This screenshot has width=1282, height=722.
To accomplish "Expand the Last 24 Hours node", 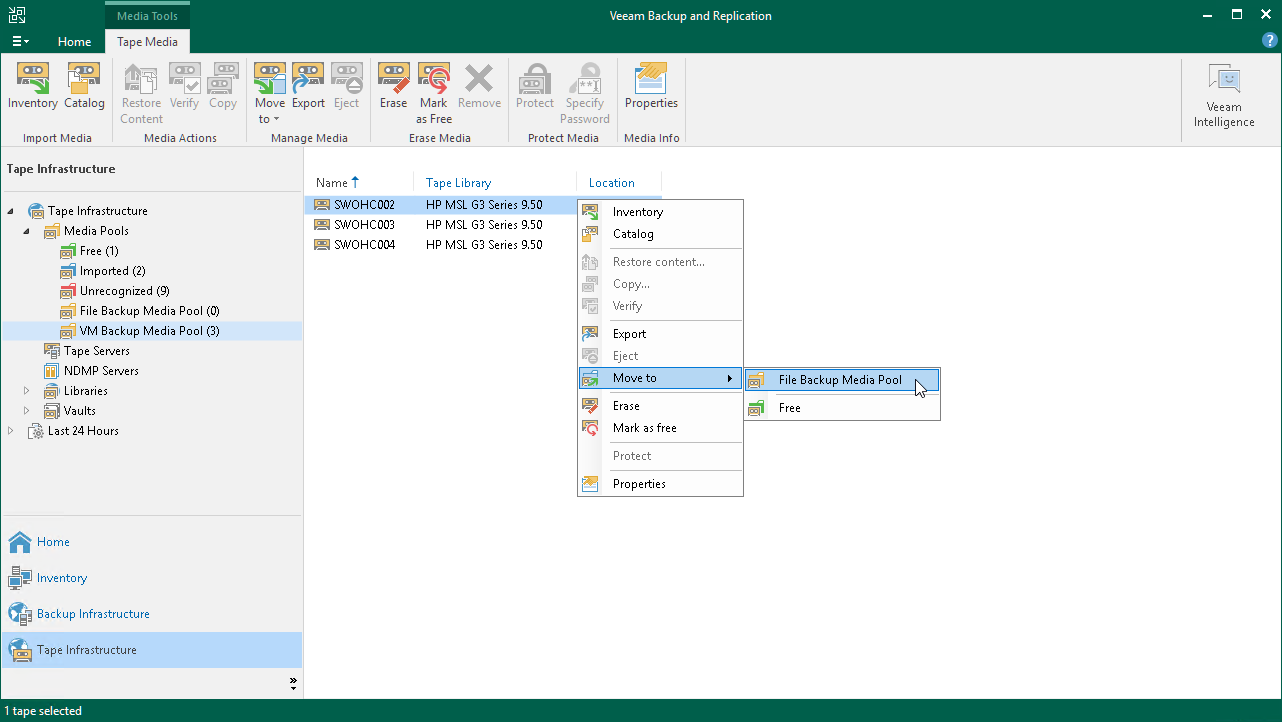I will [x=11, y=431].
